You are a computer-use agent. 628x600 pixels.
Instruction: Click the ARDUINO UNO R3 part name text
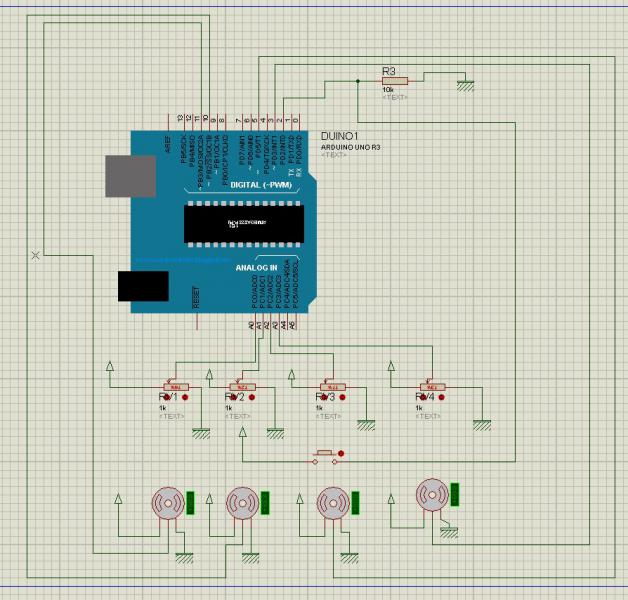pos(350,147)
